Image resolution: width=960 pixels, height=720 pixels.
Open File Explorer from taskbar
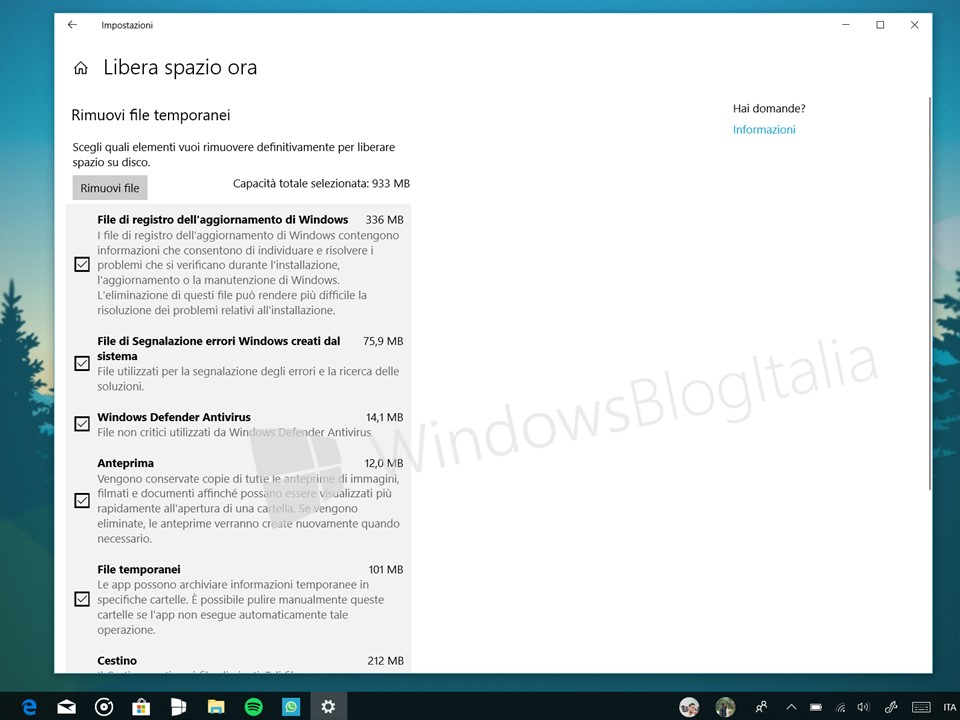point(216,707)
